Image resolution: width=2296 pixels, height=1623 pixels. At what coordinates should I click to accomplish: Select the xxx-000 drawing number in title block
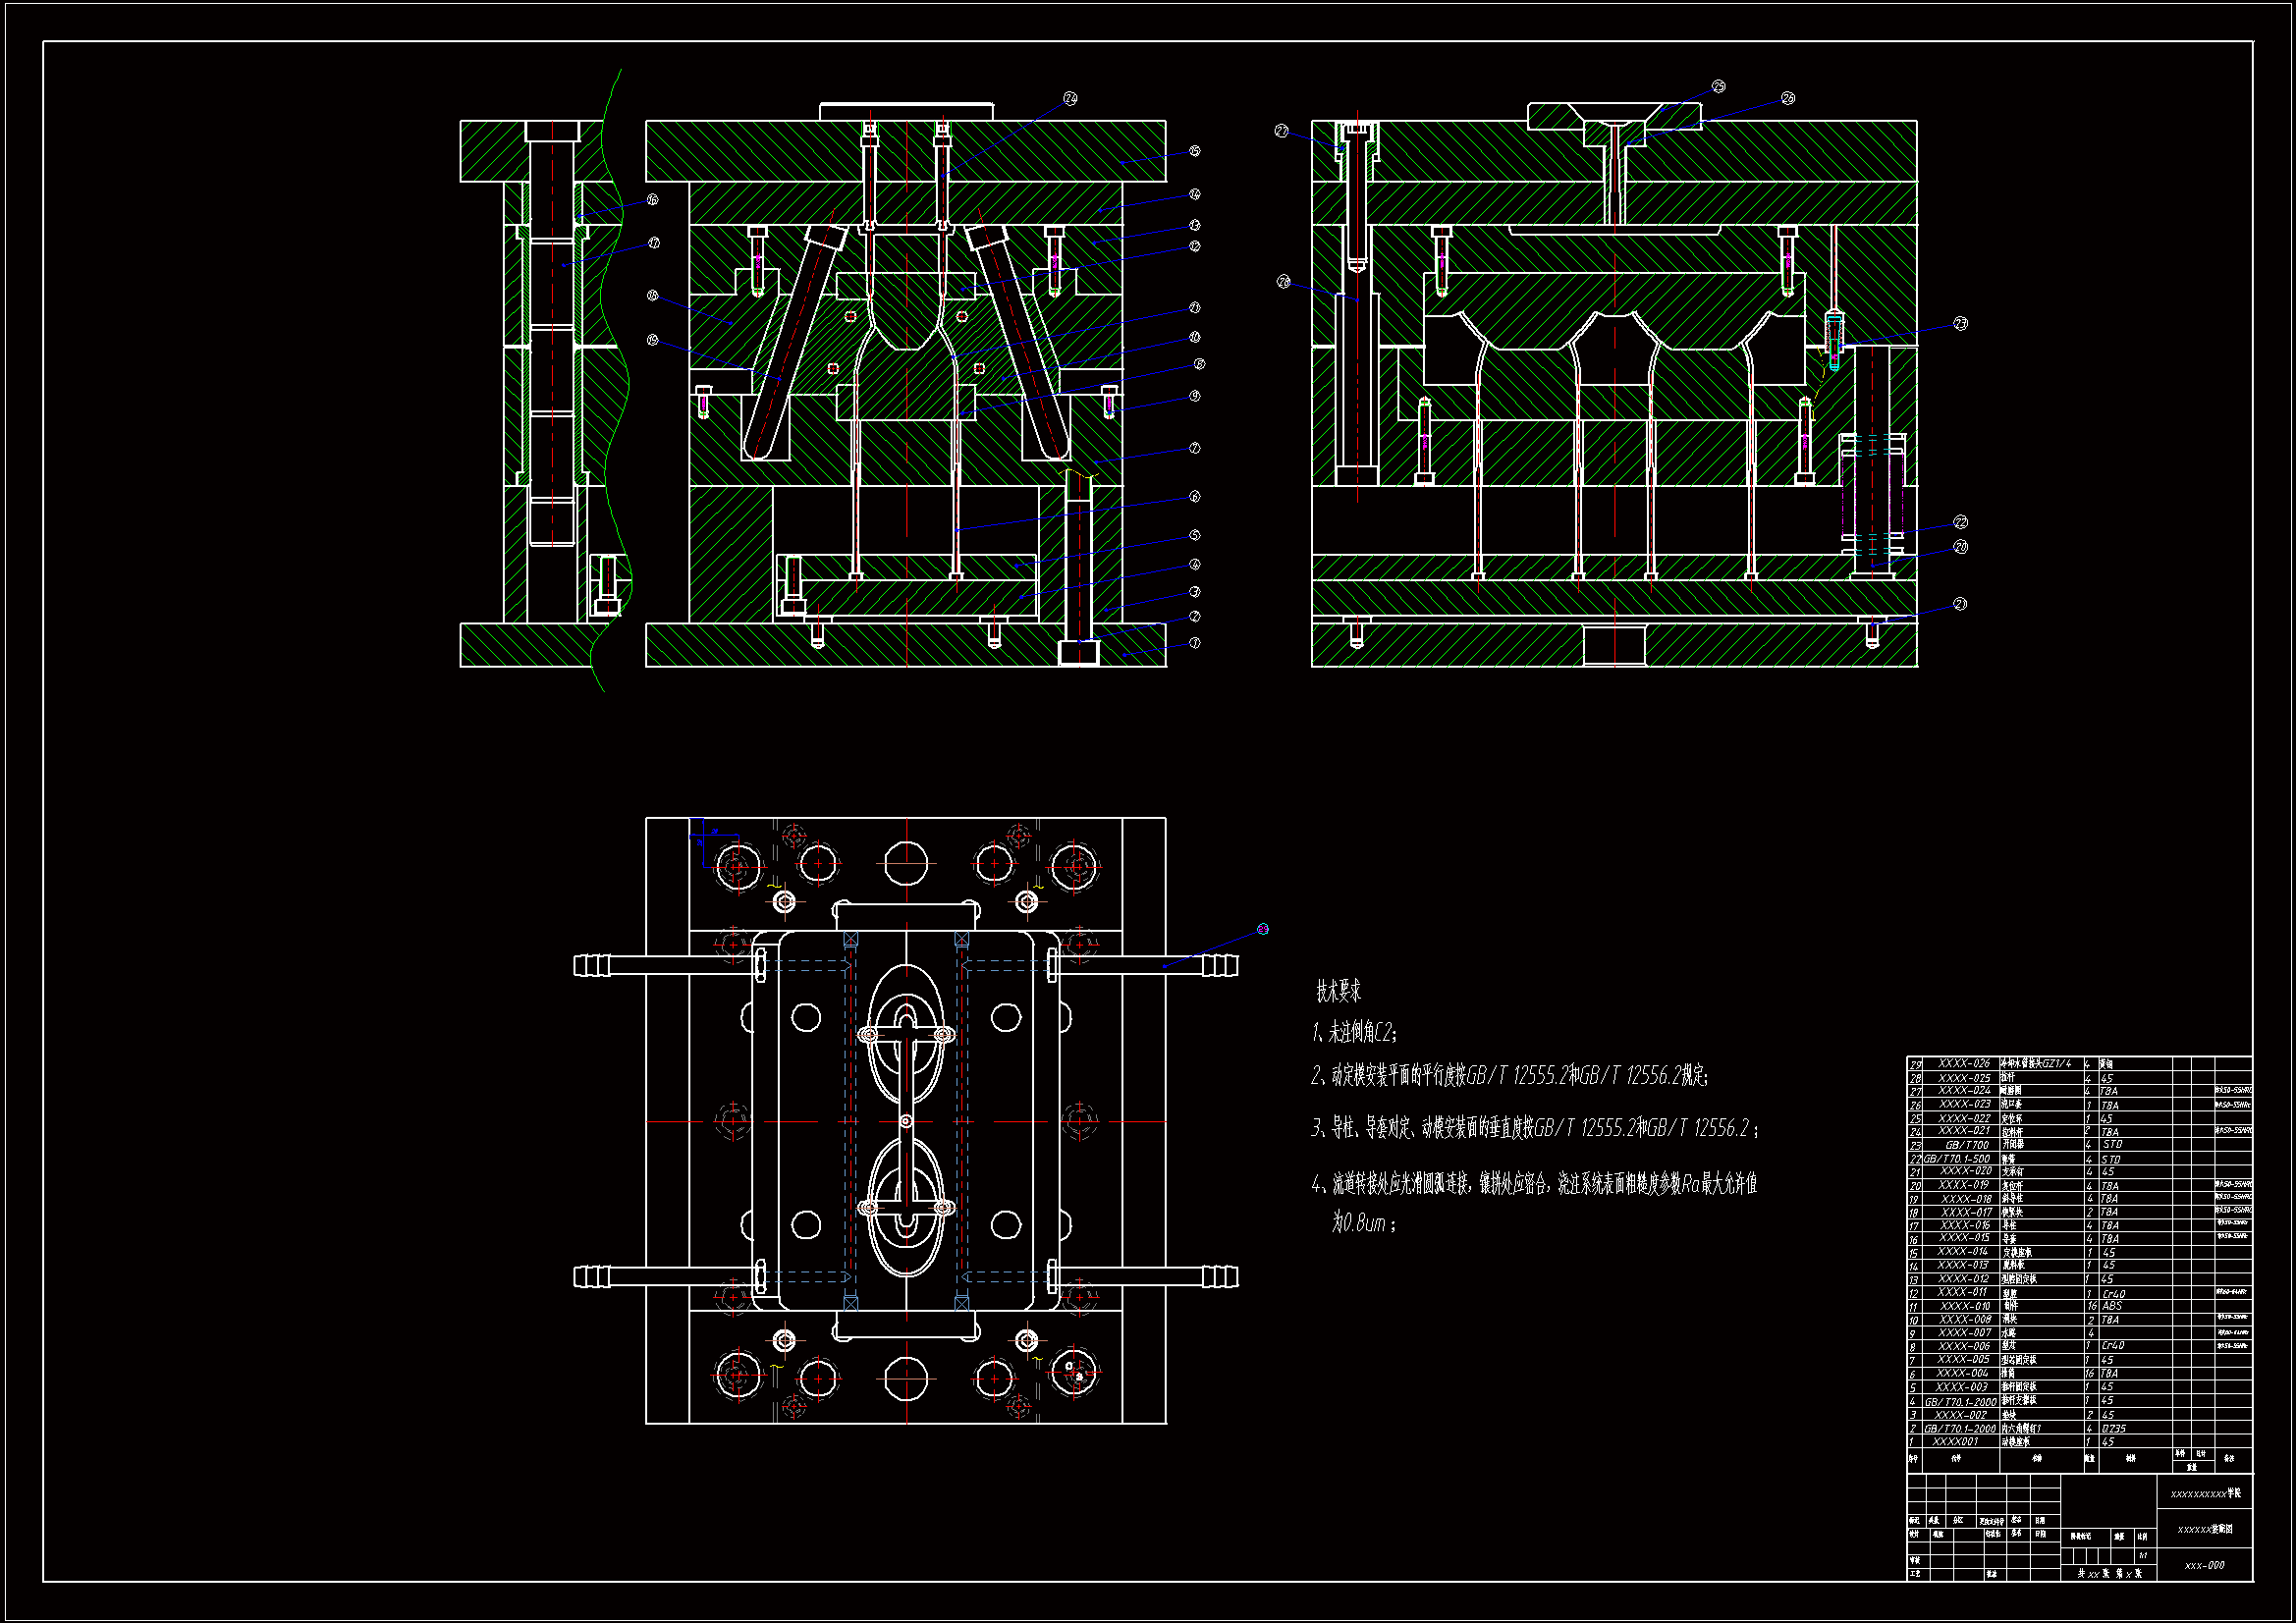pyautogui.click(x=2204, y=1565)
